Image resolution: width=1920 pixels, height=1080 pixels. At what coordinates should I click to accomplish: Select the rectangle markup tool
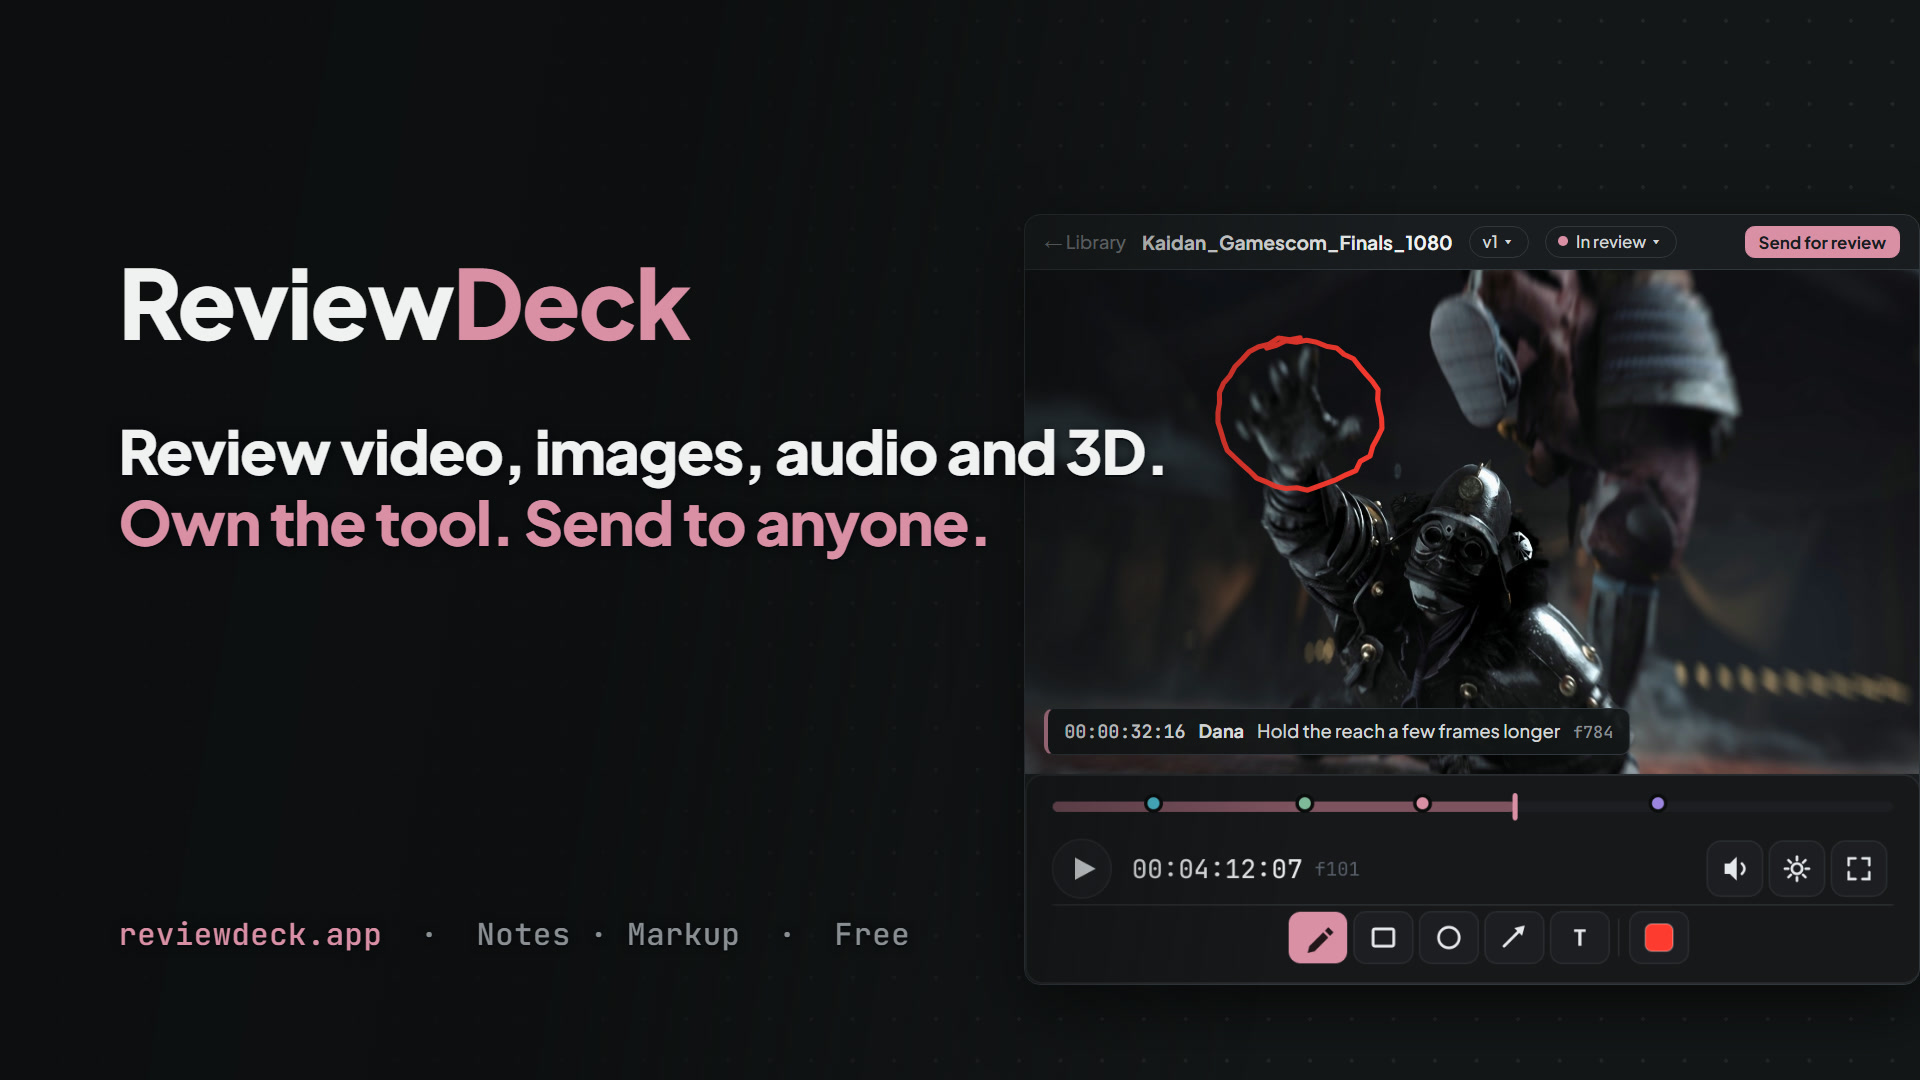point(1383,937)
